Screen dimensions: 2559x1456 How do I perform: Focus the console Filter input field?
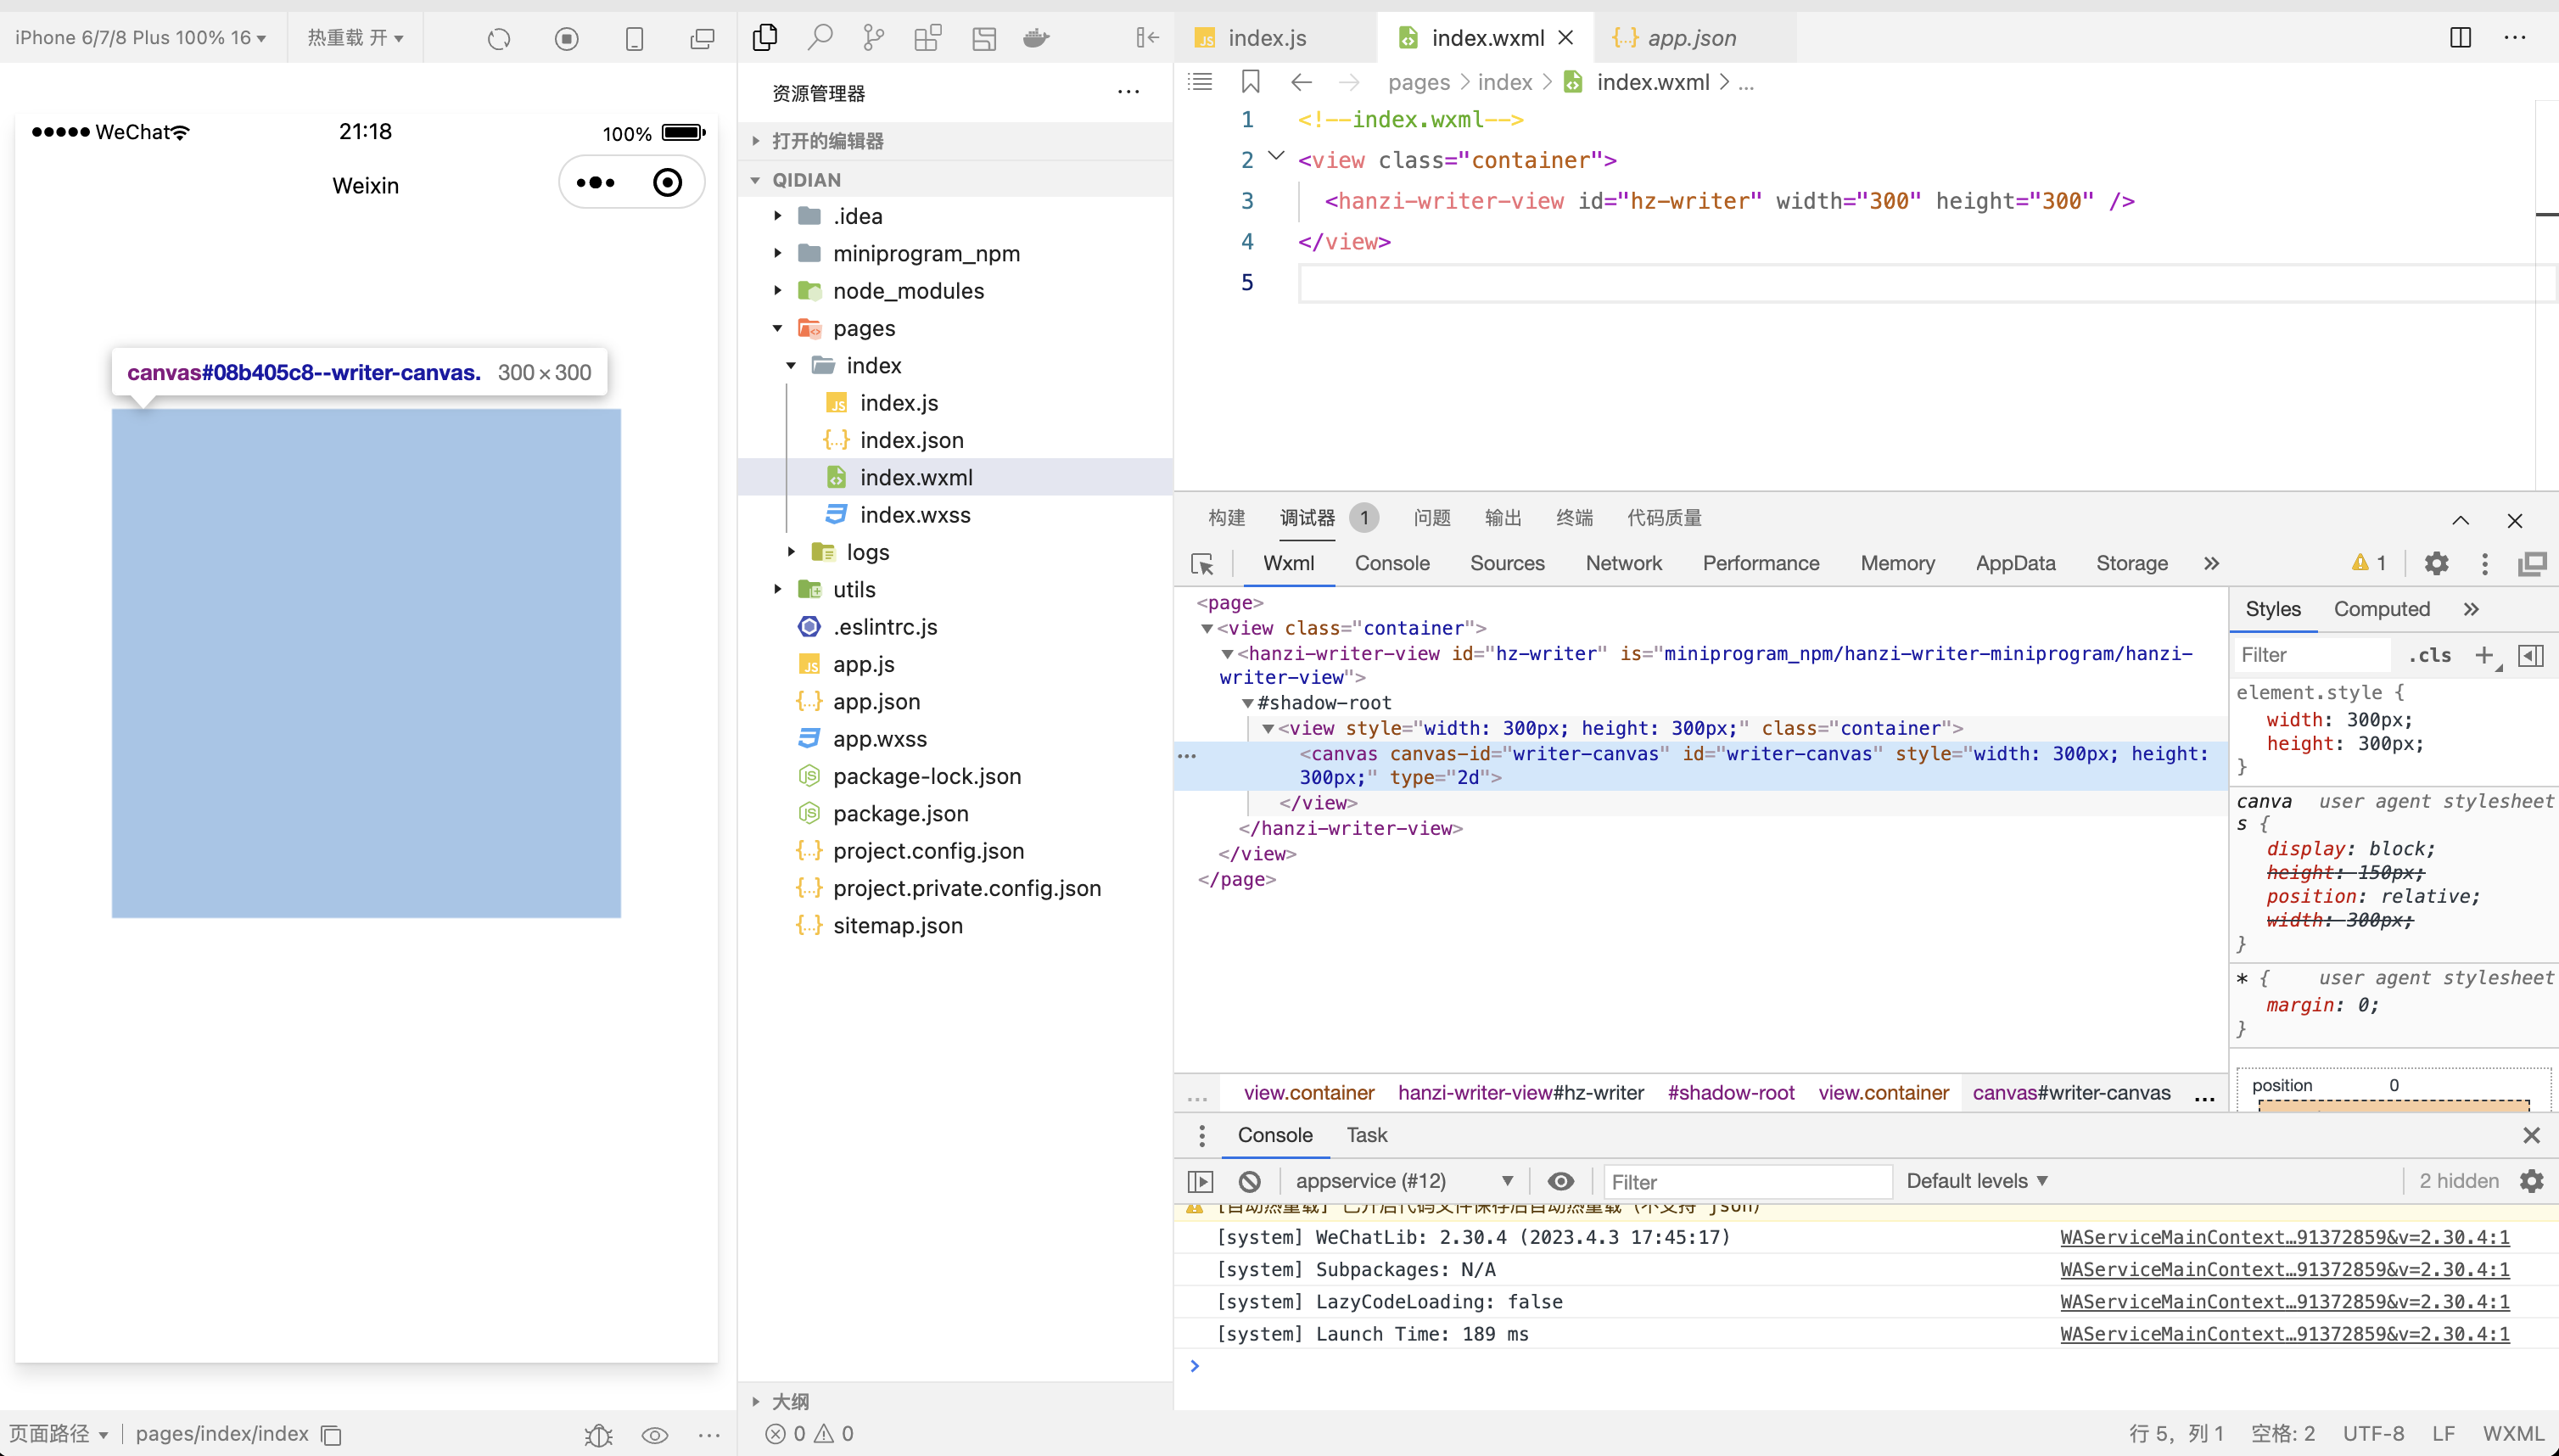click(1746, 1182)
